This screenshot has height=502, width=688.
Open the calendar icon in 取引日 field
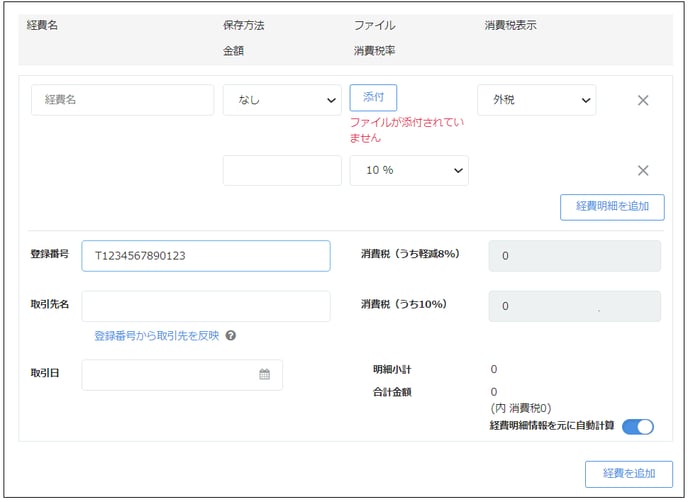point(265,375)
